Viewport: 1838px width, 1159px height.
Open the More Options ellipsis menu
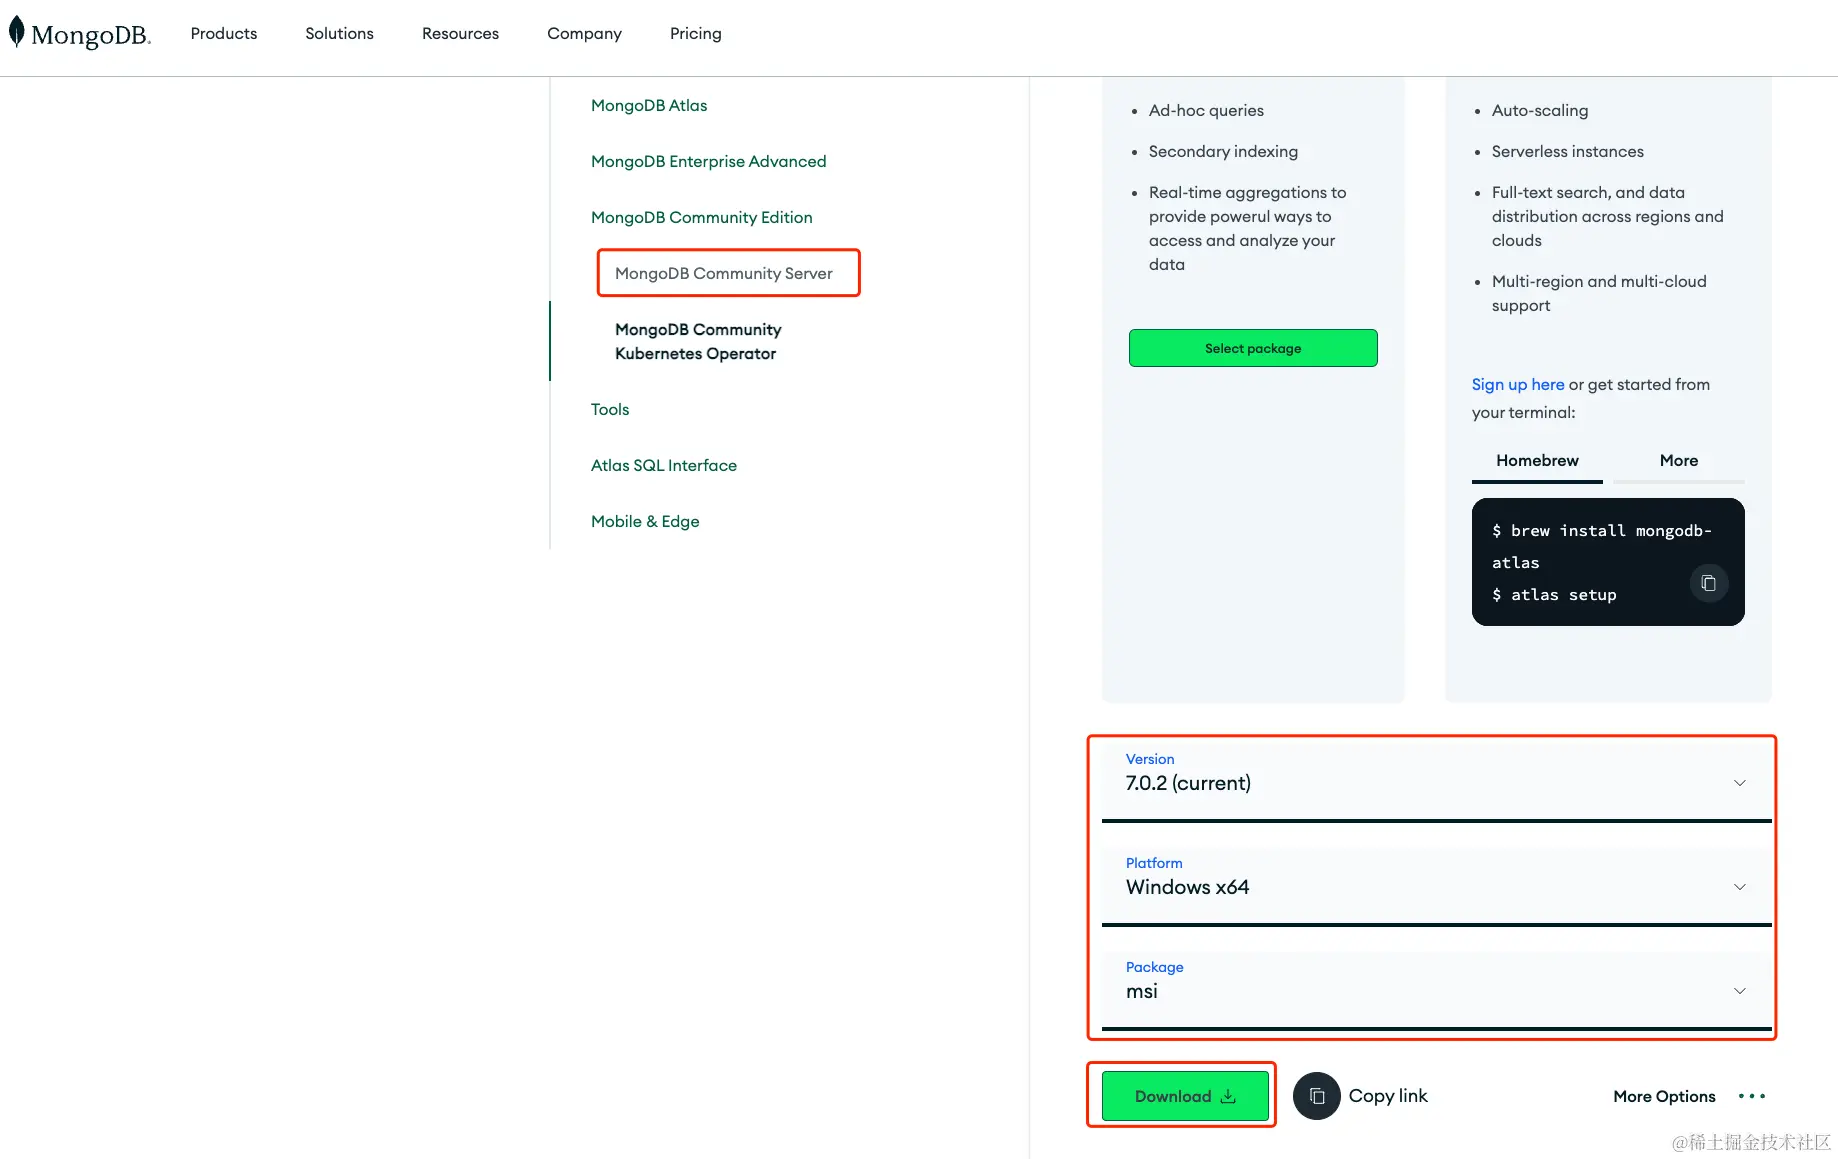[1752, 1096]
